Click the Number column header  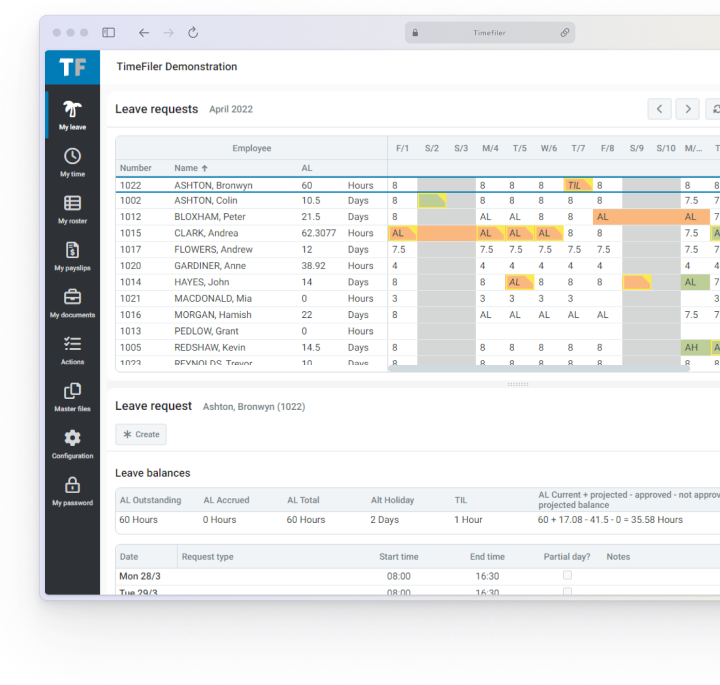point(135,168)
